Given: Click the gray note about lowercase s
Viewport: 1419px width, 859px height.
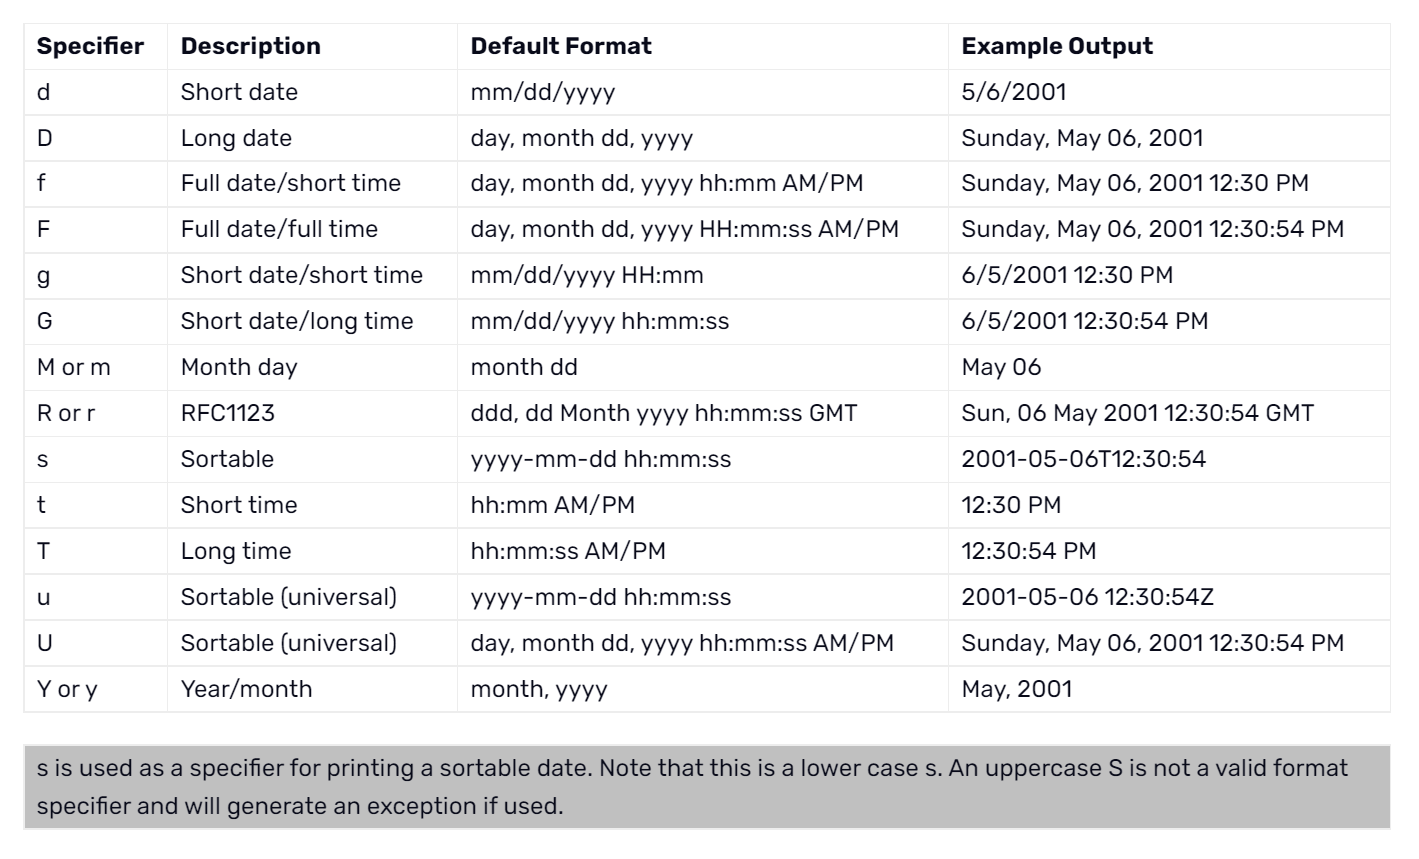Looking at the screenshot, I should [x=707, y=787].
